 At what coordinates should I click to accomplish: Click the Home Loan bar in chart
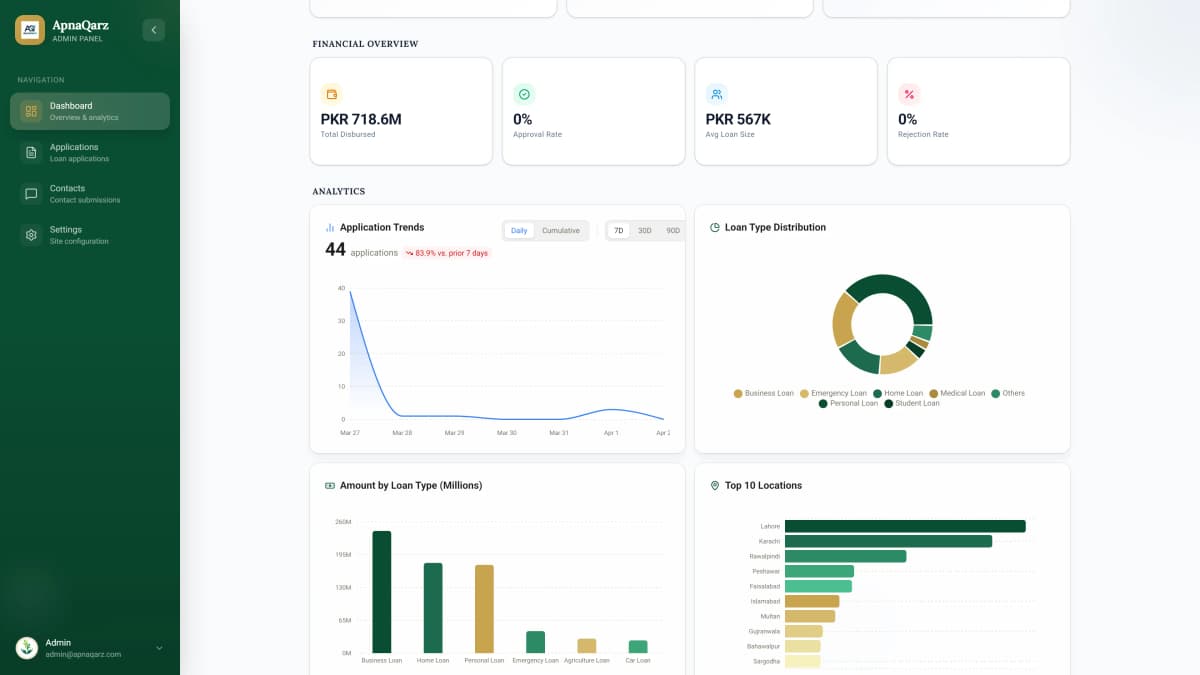pos(433,608)
